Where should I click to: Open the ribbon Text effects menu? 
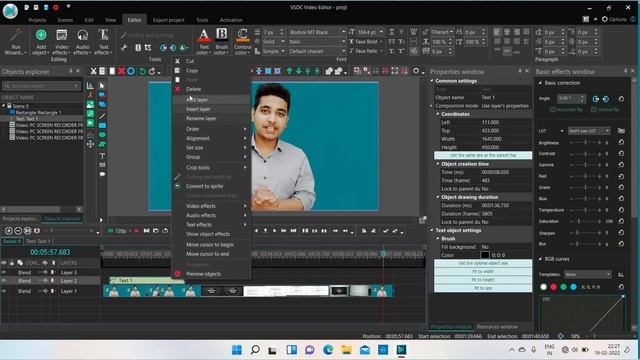103,42
